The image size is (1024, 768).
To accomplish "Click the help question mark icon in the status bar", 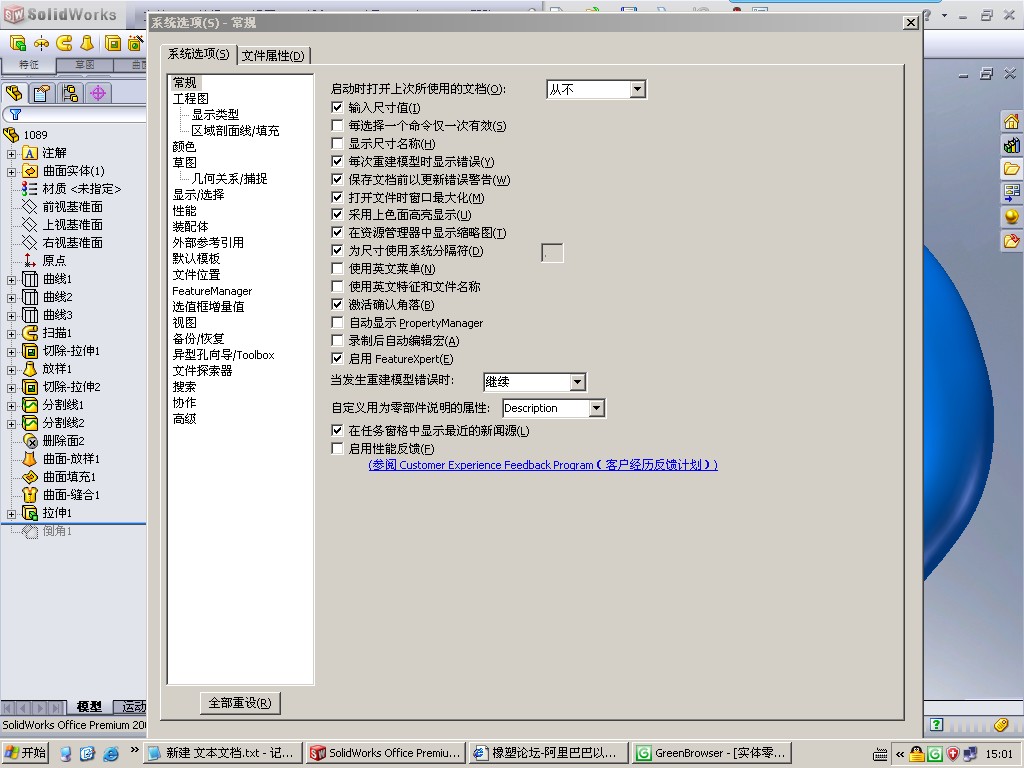I will tap(936, 724).
